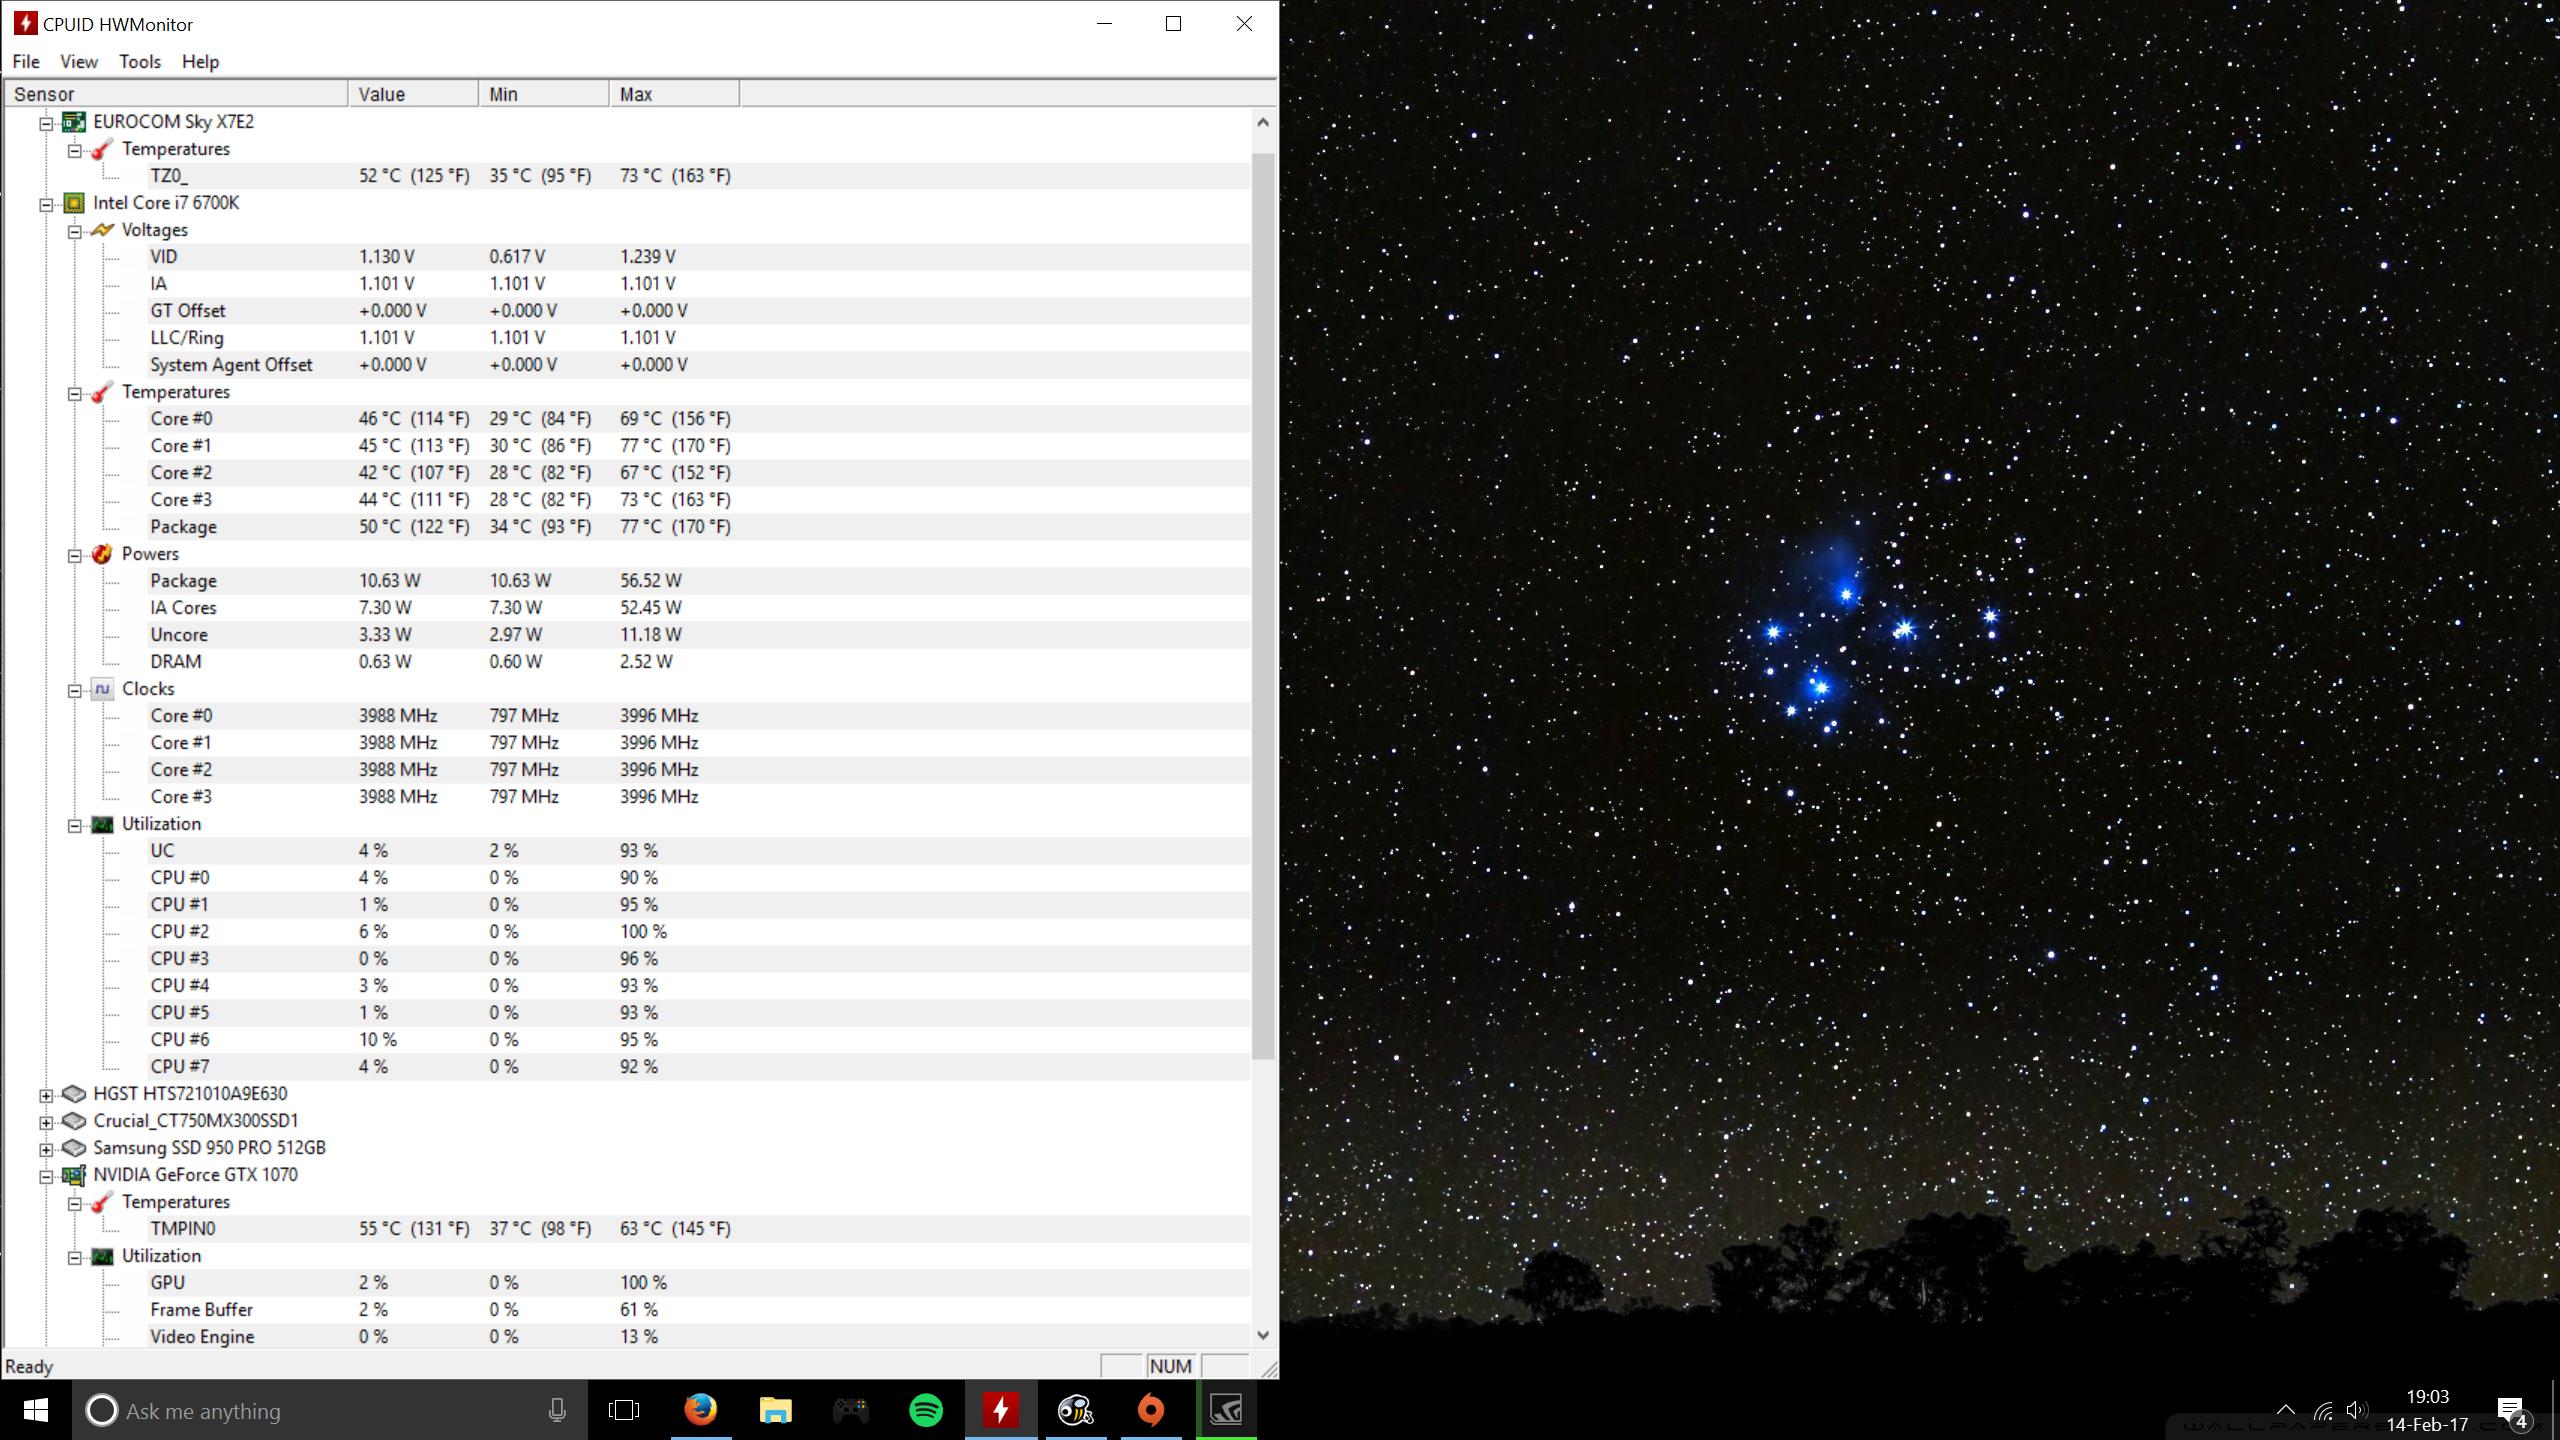
Task: Click the Intel Core i7 CPU chip icon
Action: (x=74, y=203)
